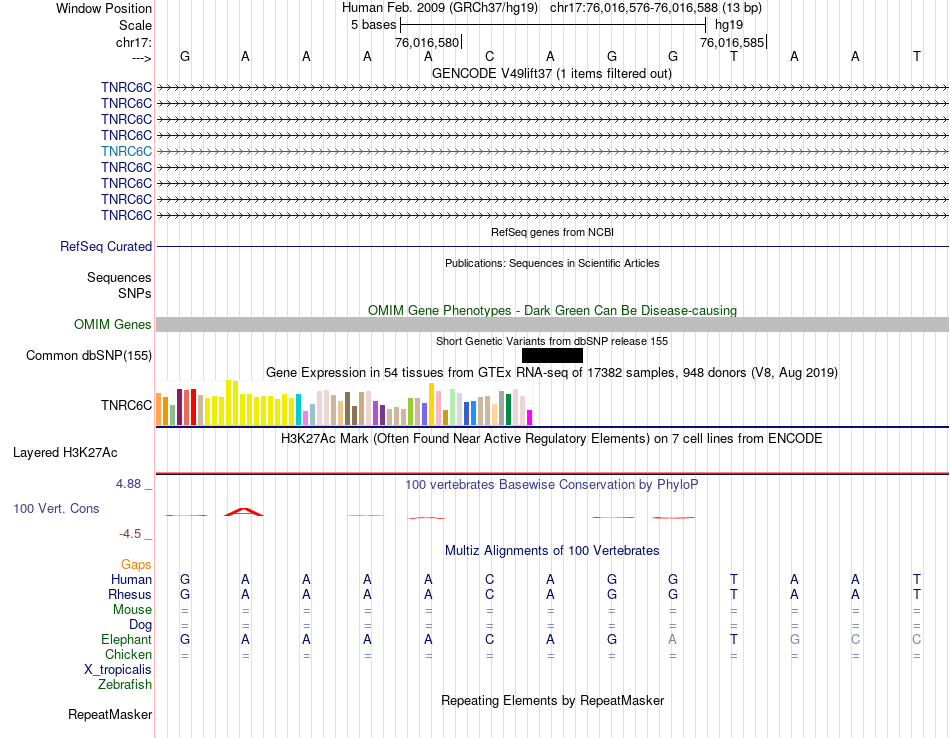The image size is (950, 738).
Task: Open the RefSeq genes from NCBI title
Action: 553,232
